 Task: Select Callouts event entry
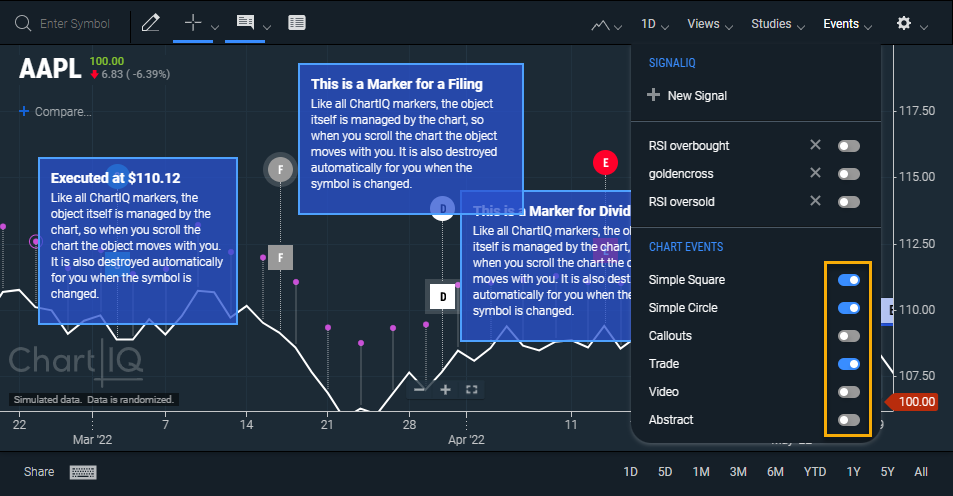coord(670,336)
